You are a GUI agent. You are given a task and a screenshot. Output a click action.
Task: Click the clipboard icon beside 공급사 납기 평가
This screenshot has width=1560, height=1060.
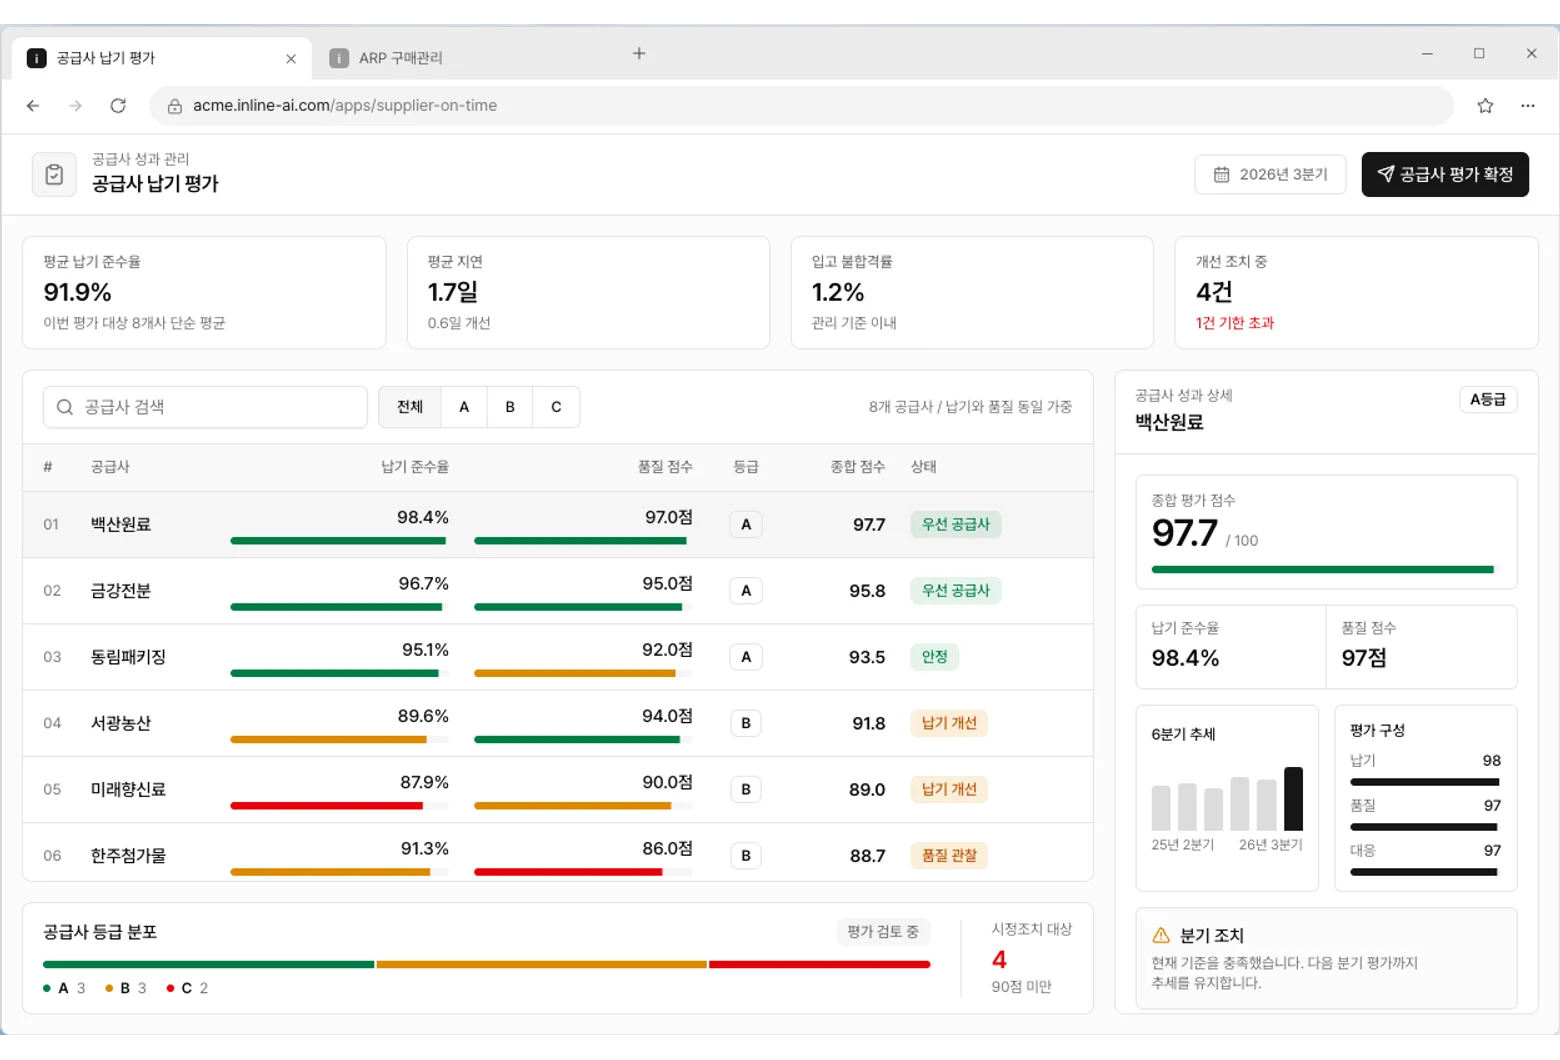click(x=54, y=175)
